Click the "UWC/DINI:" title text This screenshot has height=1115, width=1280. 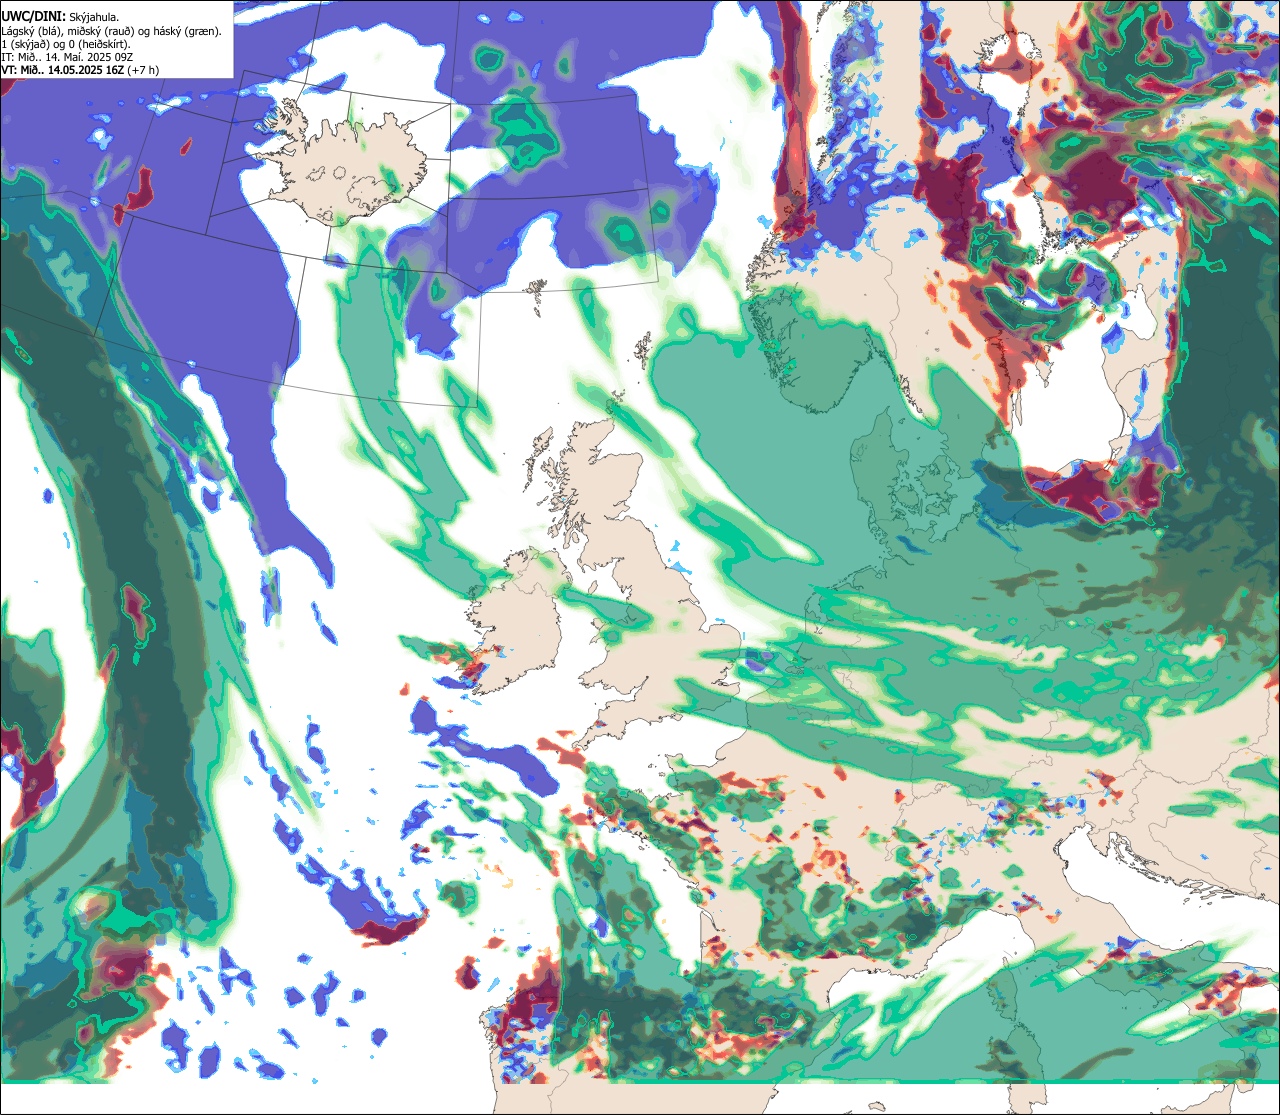(x=34, y=17)
